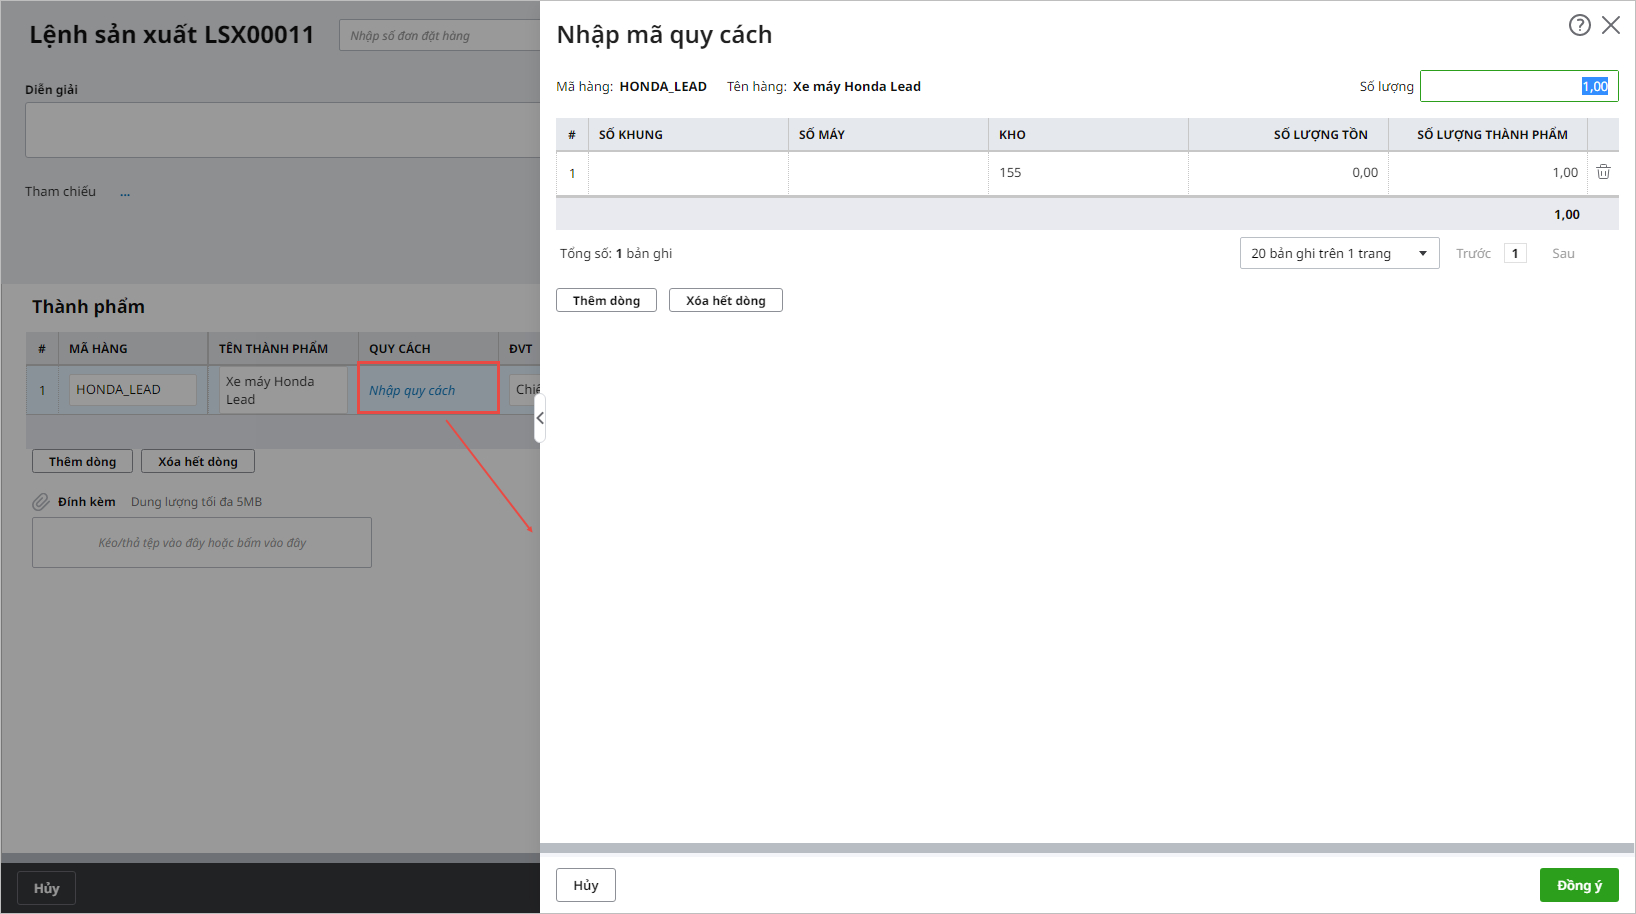Click the Số lượng thành phẩm cell

[x=1487, y=173]
